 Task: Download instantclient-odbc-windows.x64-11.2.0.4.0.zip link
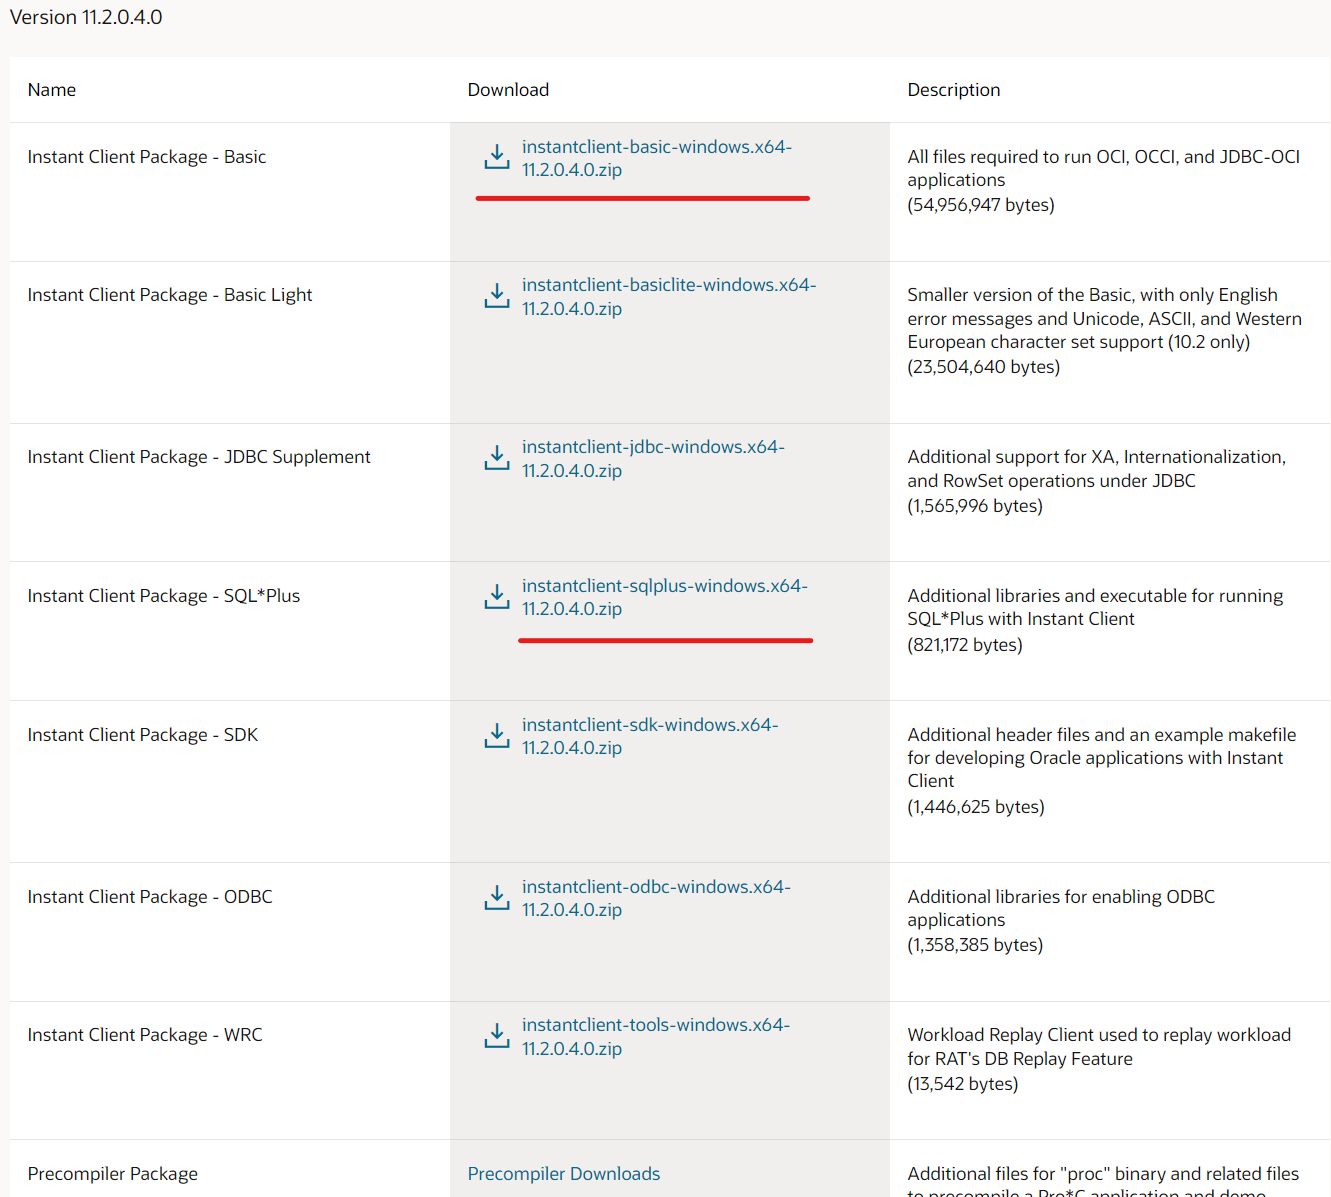(656, 898)
